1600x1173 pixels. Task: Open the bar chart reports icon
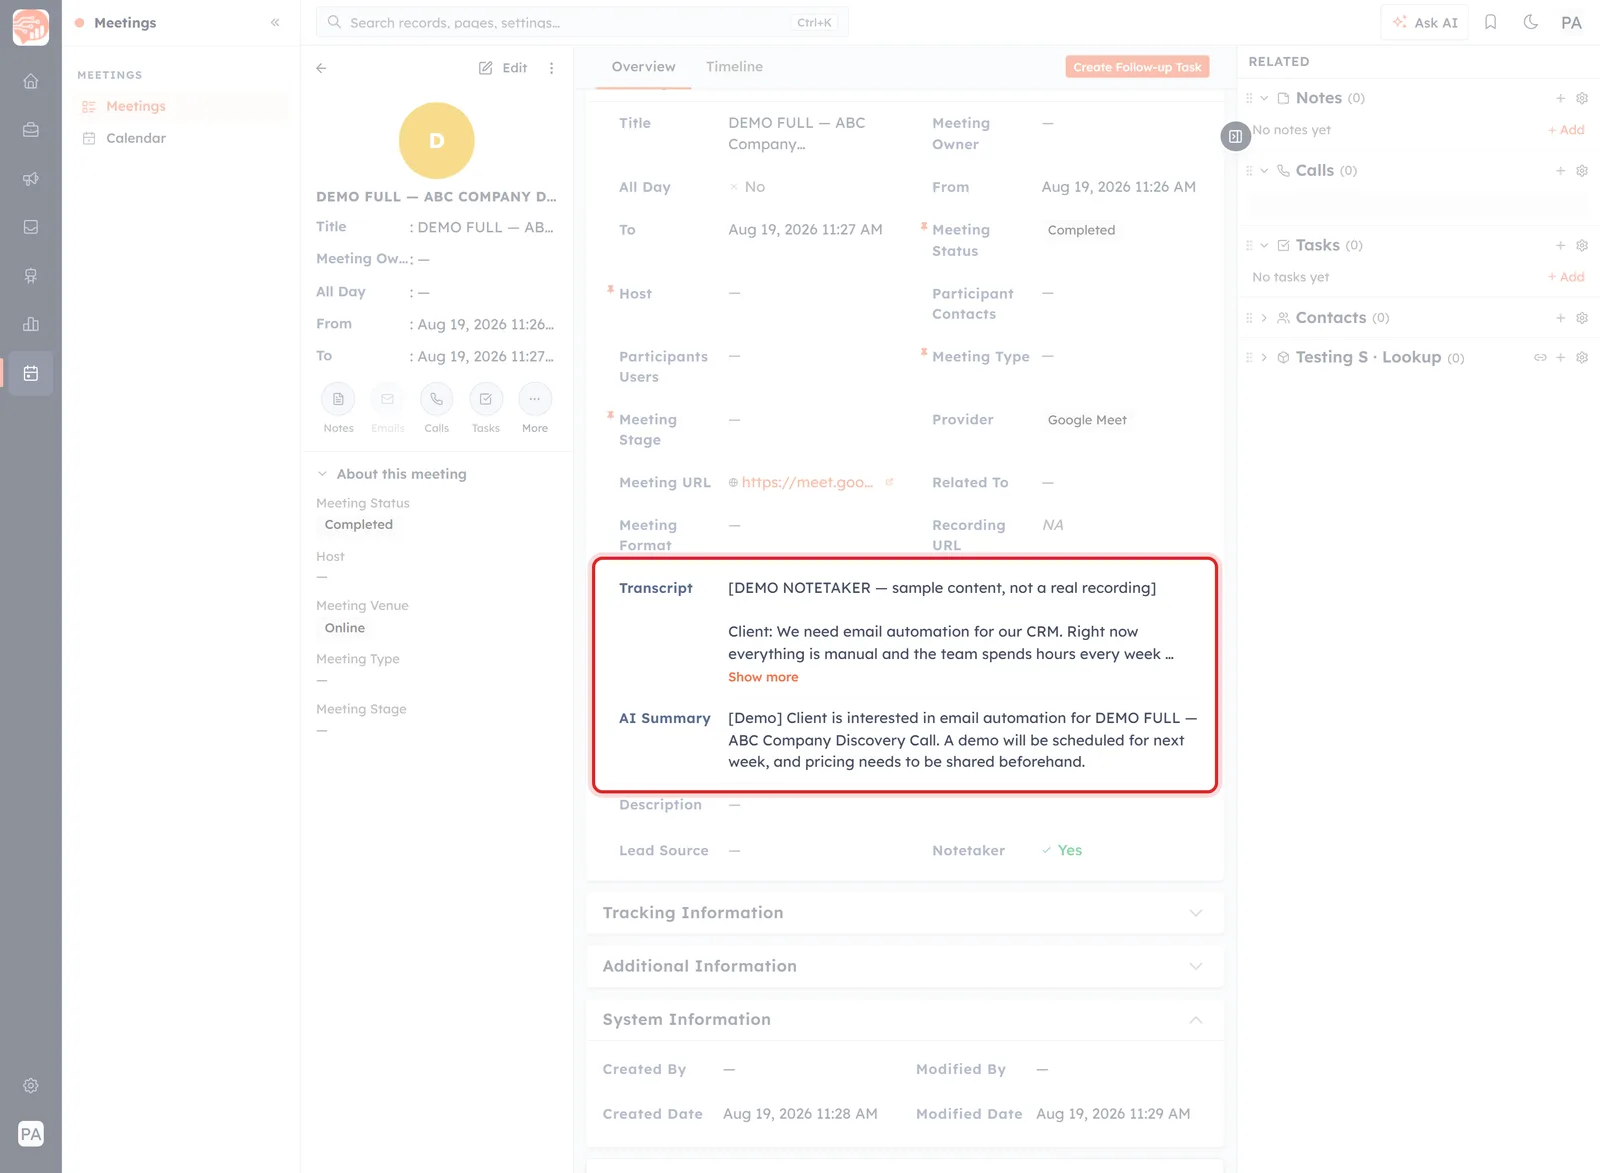pyautogui.click(x=31, y=324)
